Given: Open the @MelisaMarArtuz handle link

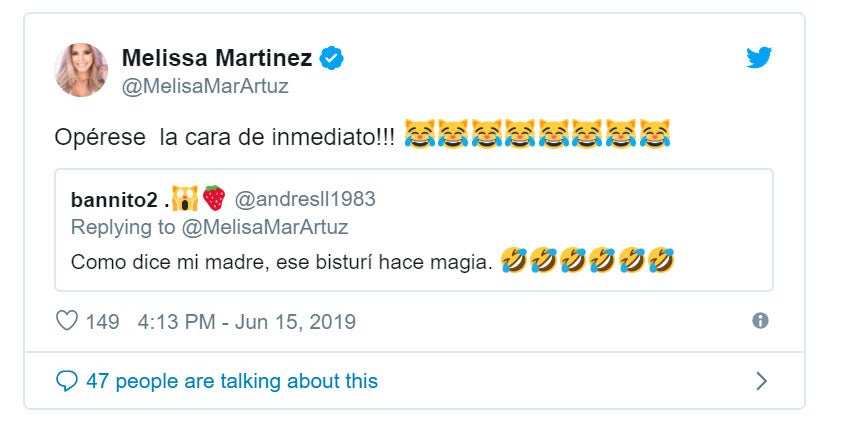Looking at the screenshot, I should (x=204, y=86).
